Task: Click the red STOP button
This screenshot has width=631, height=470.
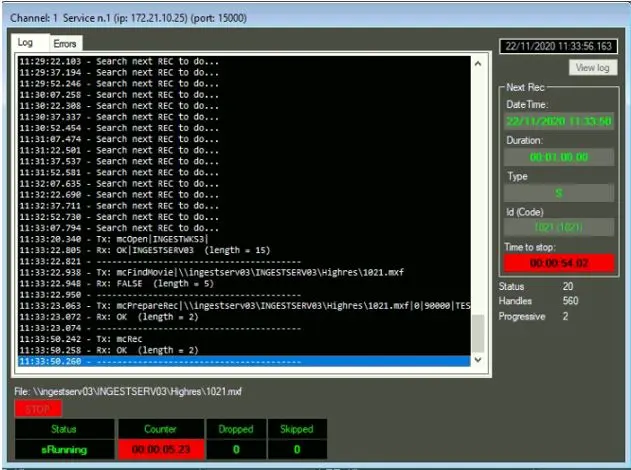Action: 38,408
